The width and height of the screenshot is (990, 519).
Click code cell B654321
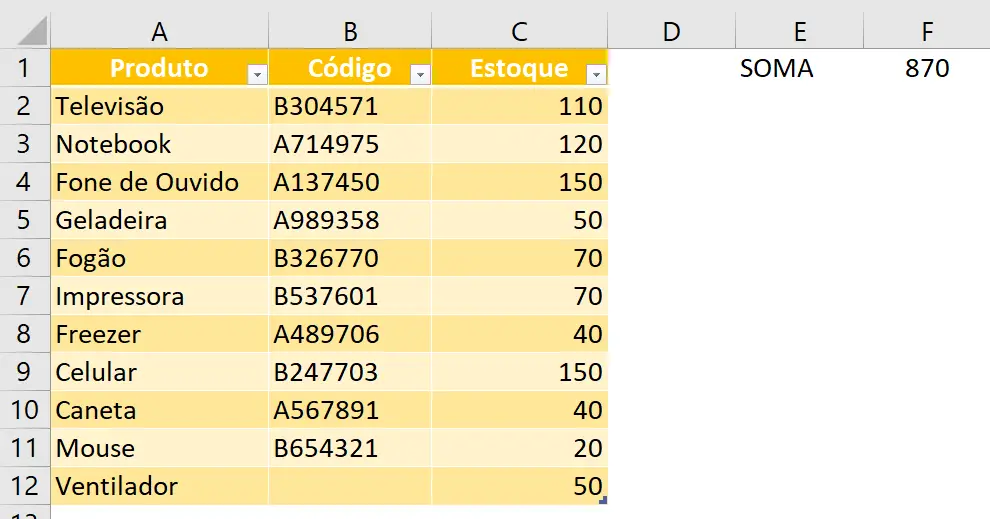click(350, 448)
